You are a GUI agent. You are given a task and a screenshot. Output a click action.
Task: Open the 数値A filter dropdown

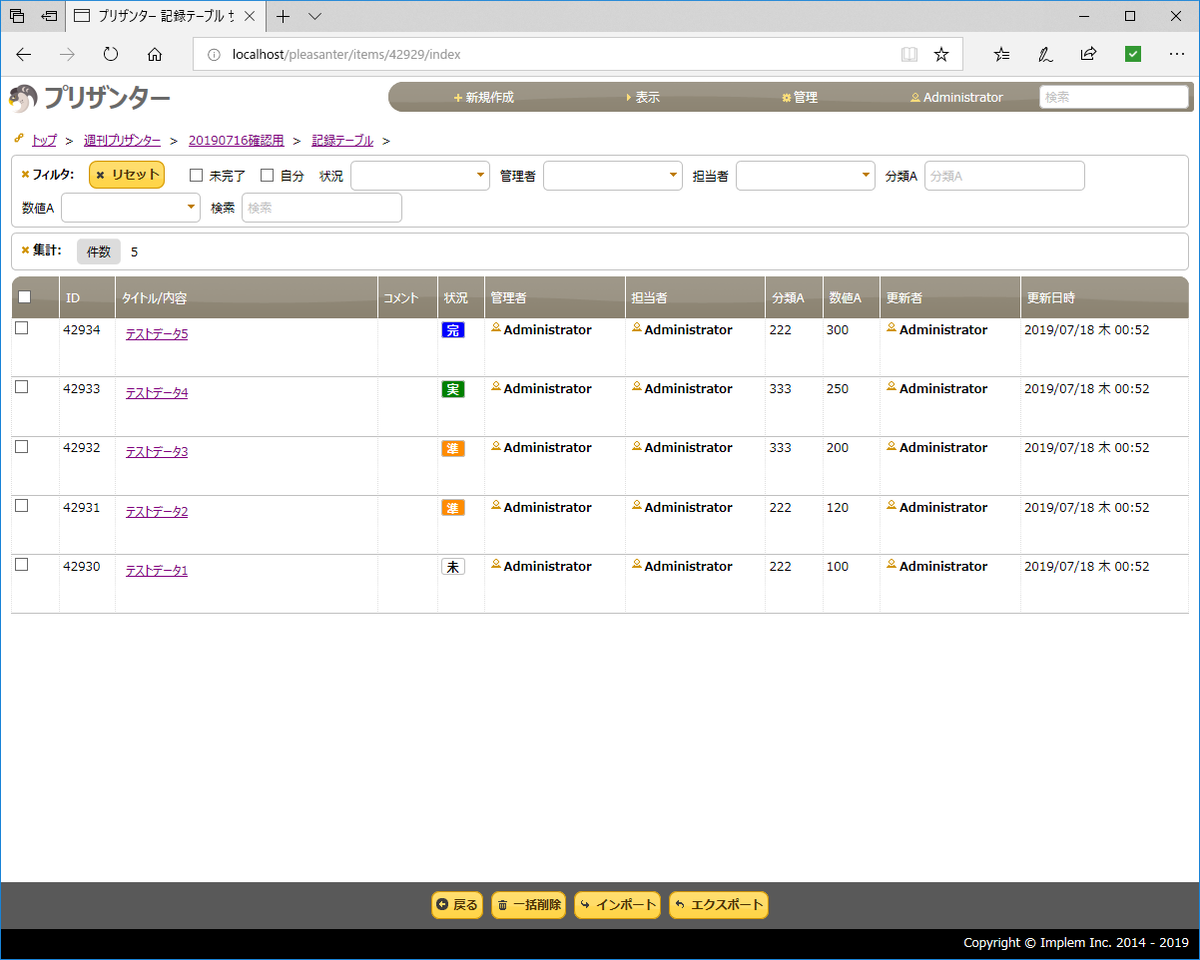pos(131,207)
